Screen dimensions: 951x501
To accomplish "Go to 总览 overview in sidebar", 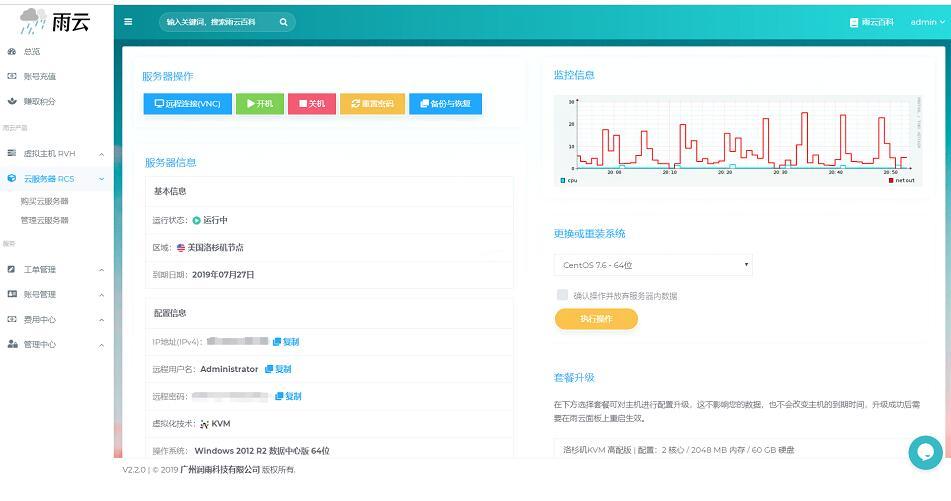I will tap(32, 51).
